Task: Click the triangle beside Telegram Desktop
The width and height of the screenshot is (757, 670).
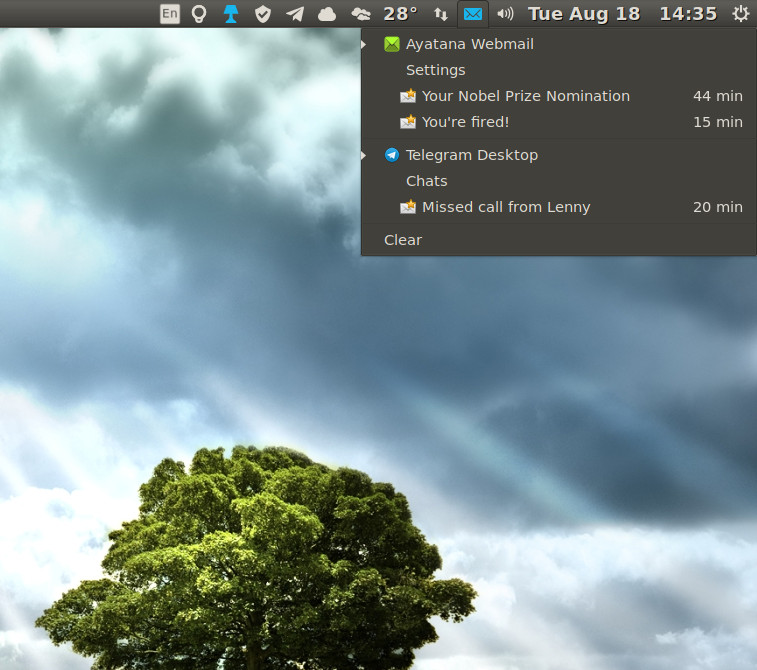Action: point(364,155)
